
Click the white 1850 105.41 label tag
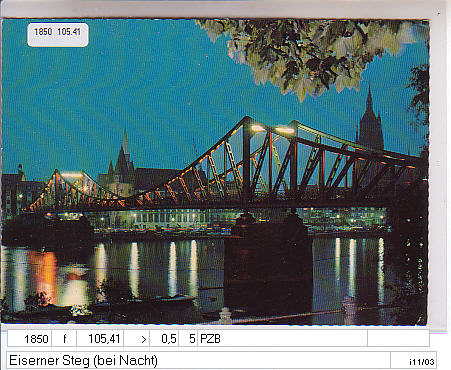tap(58, 34)
